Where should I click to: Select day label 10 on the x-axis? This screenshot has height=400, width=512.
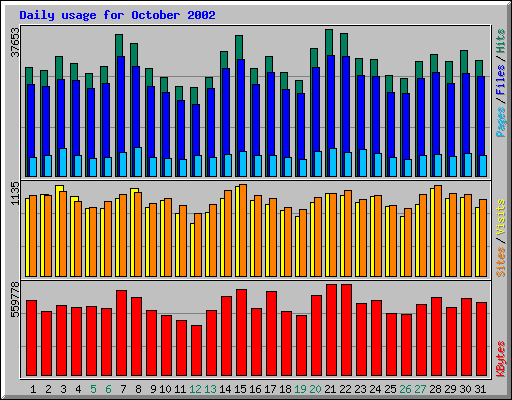[165, 389]
